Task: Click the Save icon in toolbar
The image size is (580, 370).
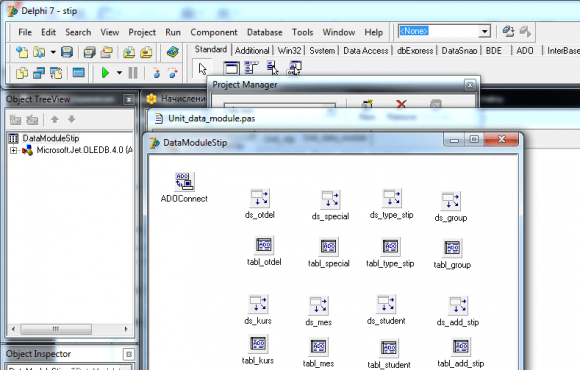Action: coord(67,52)
